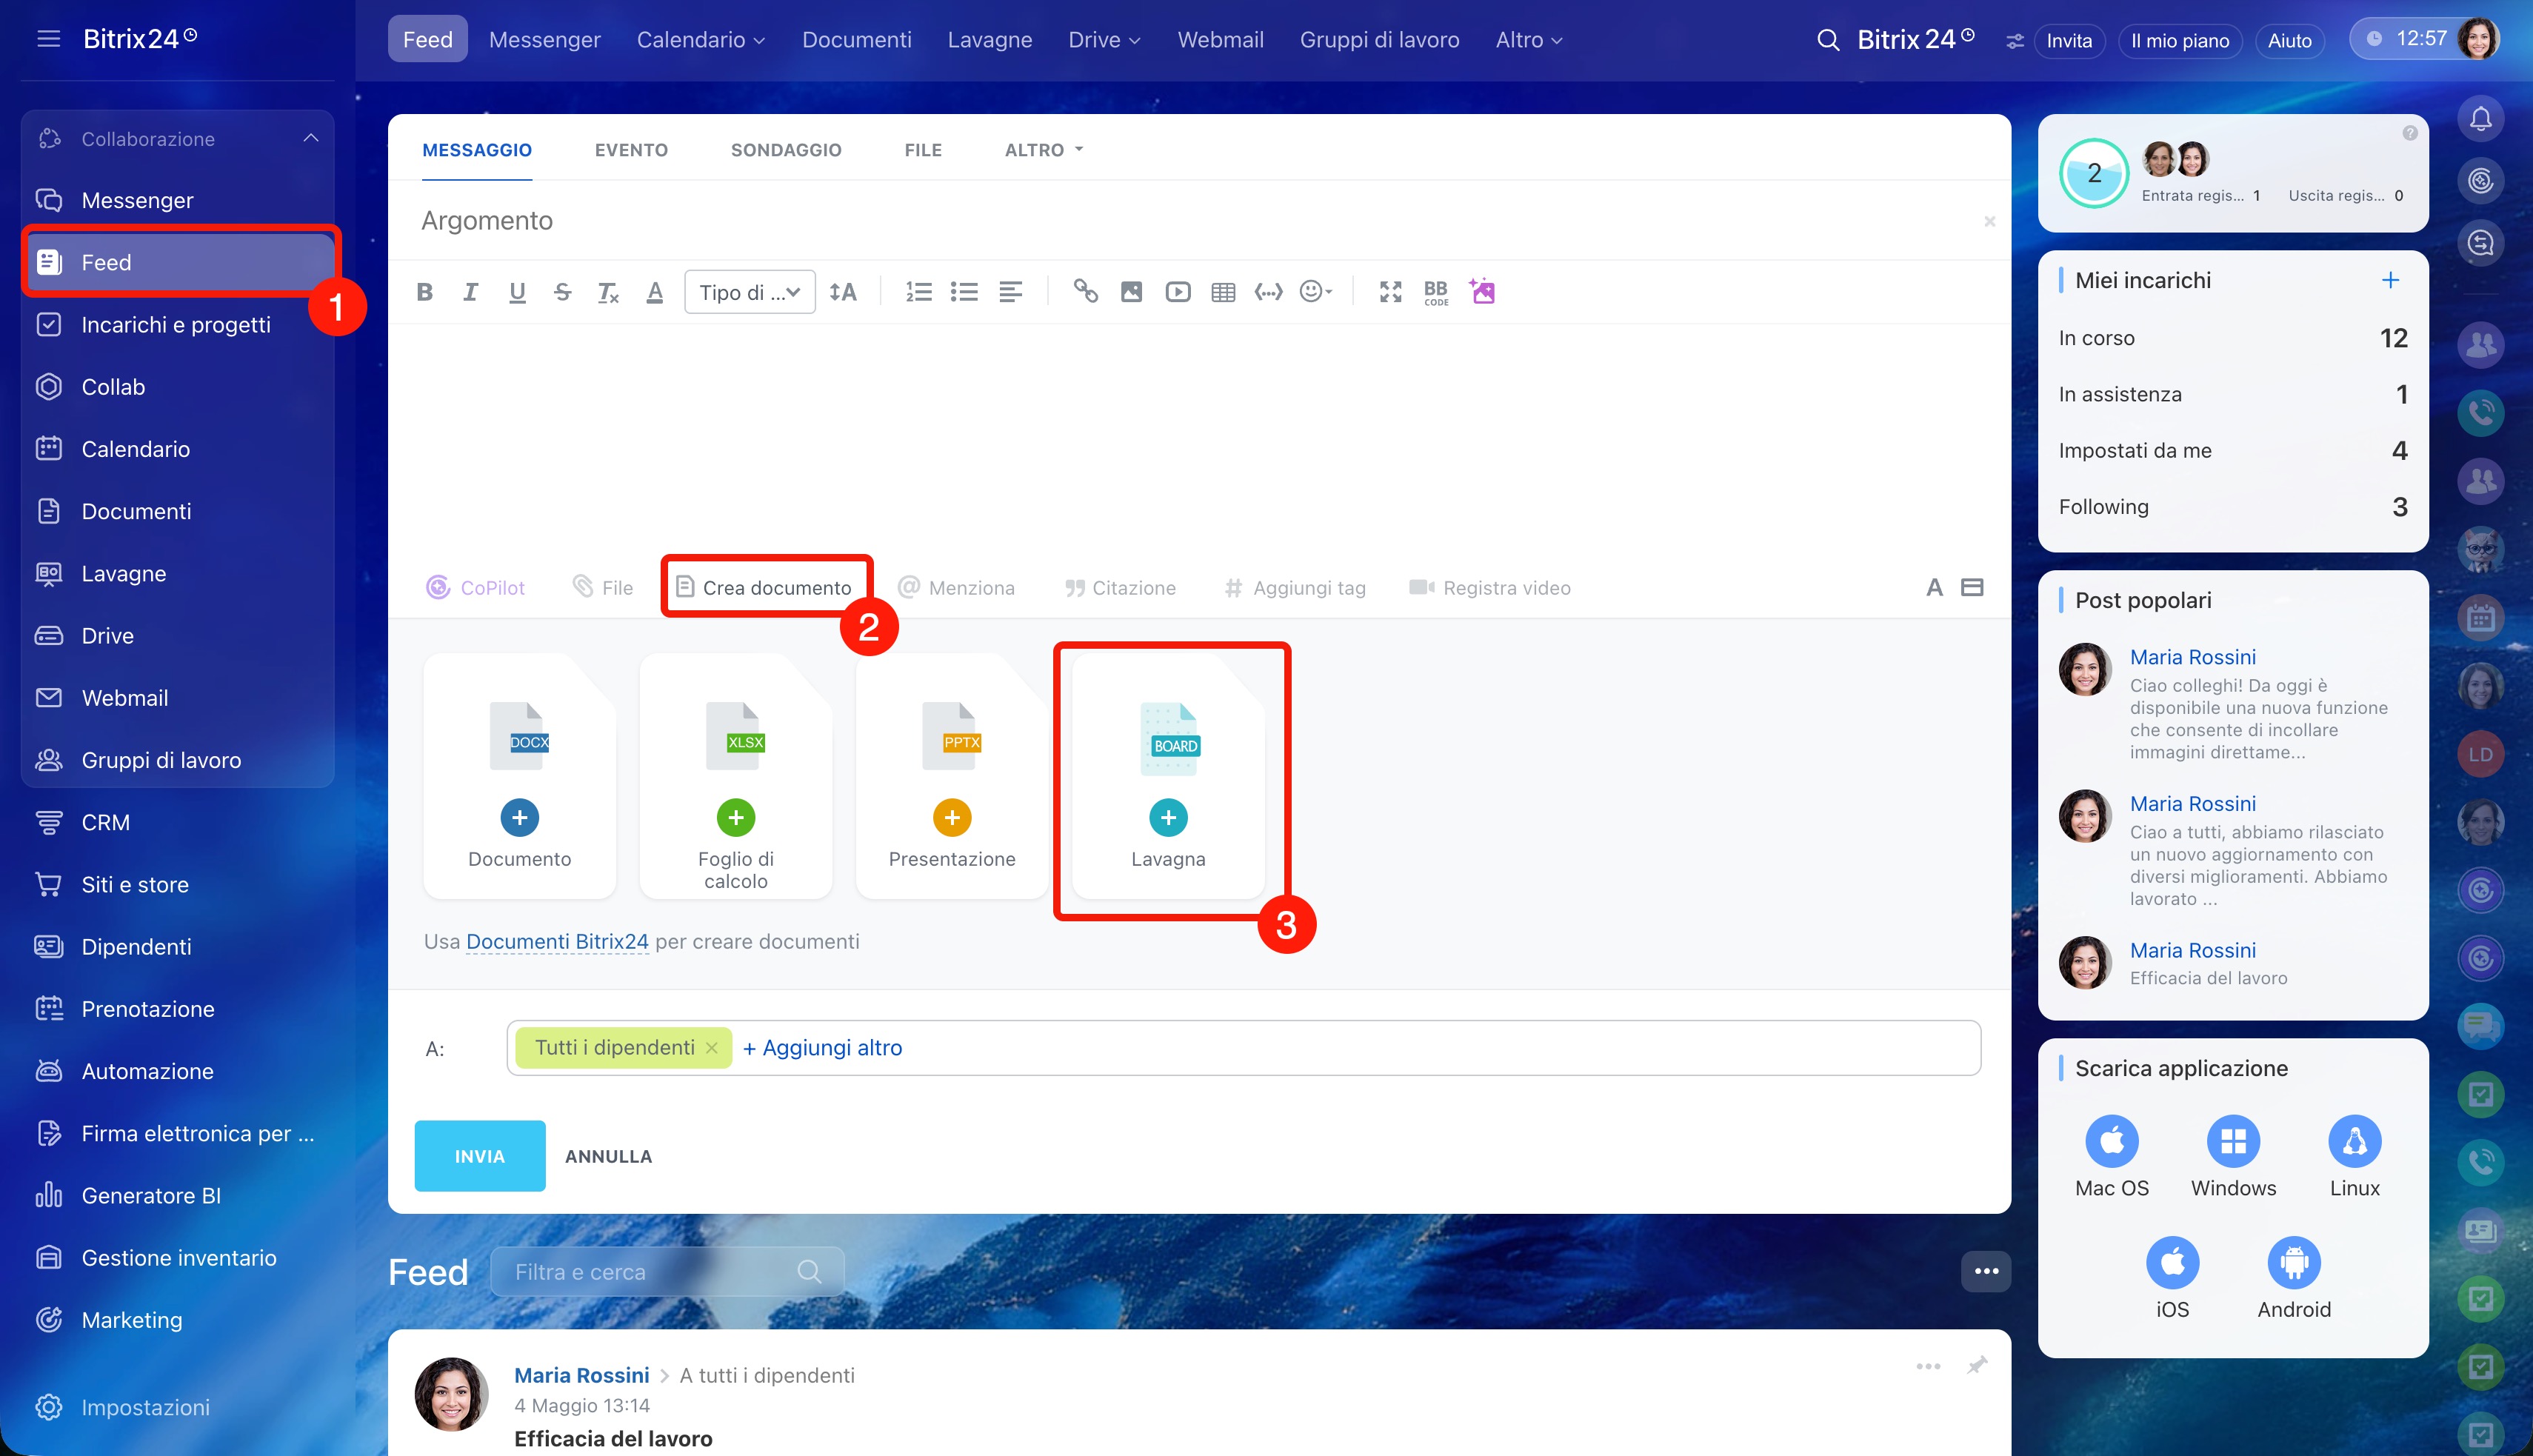Expand the Drive menu in top bar
Screen dimensions: 2533x1456
click(x=1104, y=40)
